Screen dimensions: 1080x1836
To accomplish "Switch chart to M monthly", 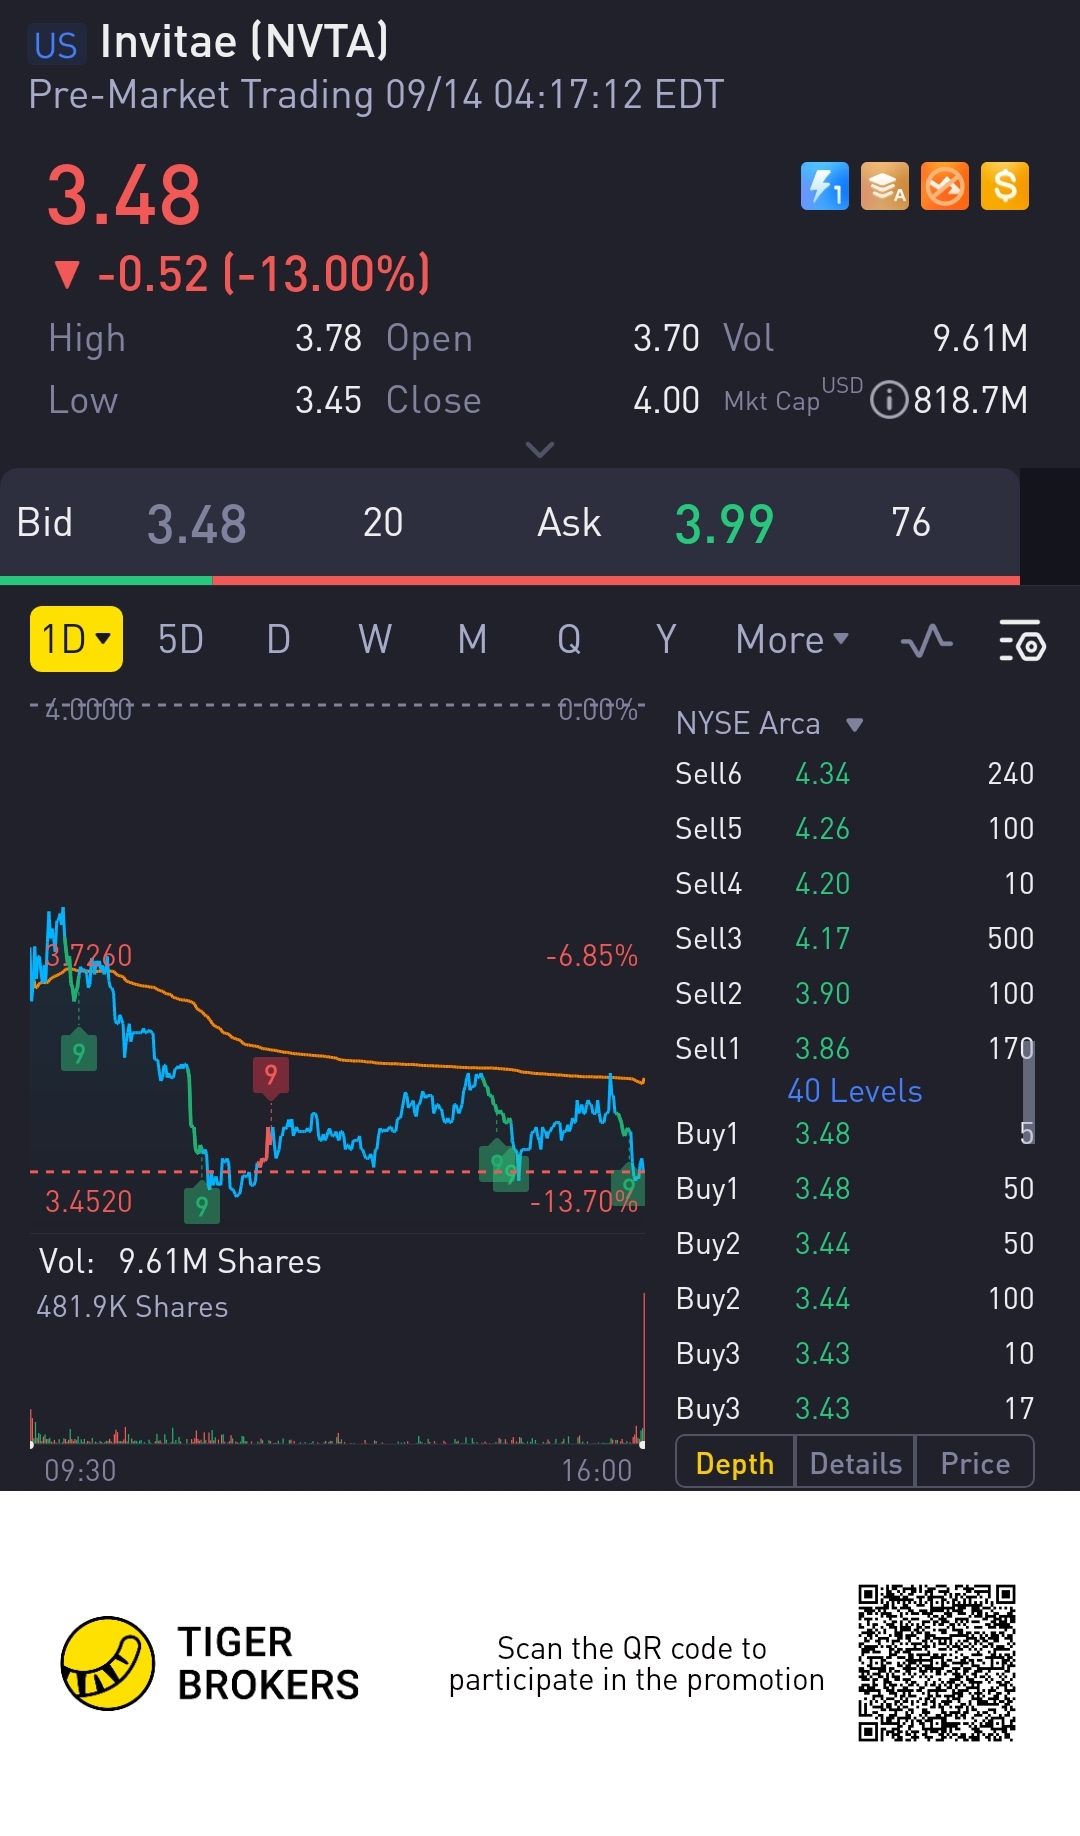I will pyautogui.click(x=473, y=639).
